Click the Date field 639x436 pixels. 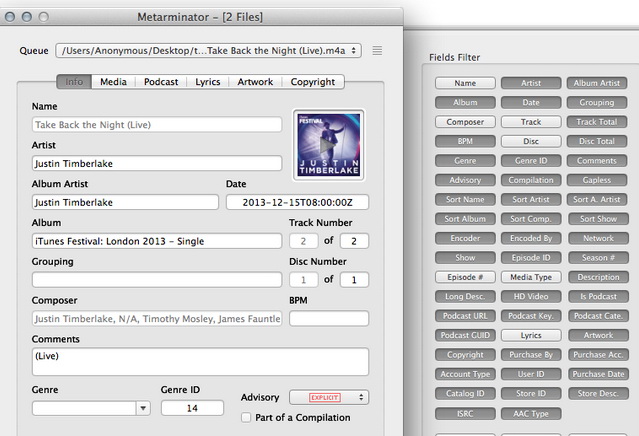297,202
